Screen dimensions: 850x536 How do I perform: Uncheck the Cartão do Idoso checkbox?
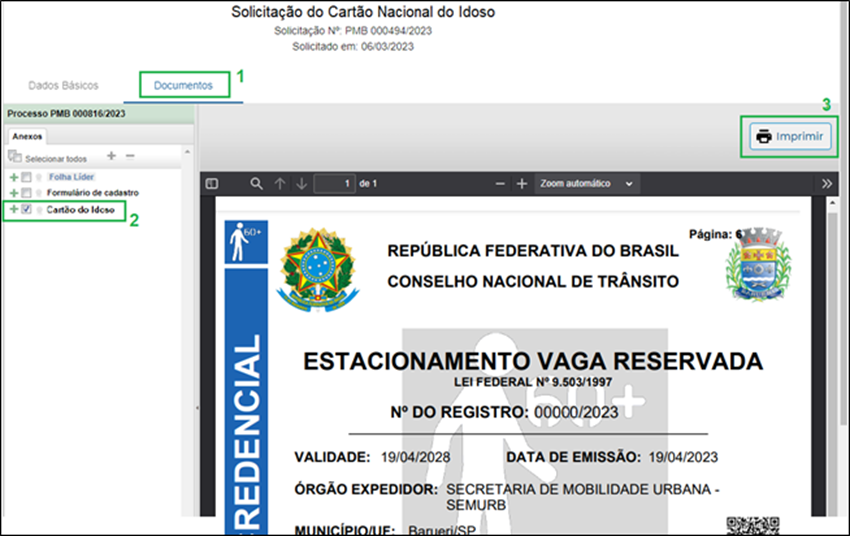click(x=26, y=209)
